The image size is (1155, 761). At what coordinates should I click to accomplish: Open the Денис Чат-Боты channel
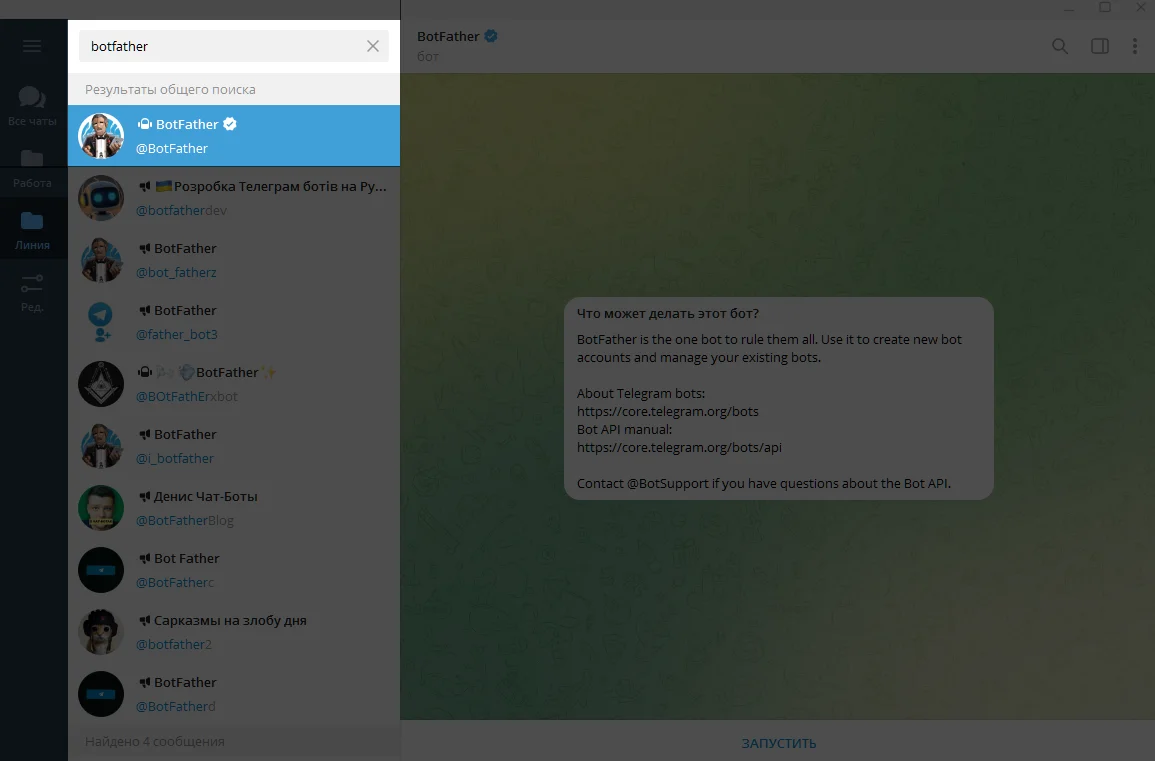click(x=234, y=508)
